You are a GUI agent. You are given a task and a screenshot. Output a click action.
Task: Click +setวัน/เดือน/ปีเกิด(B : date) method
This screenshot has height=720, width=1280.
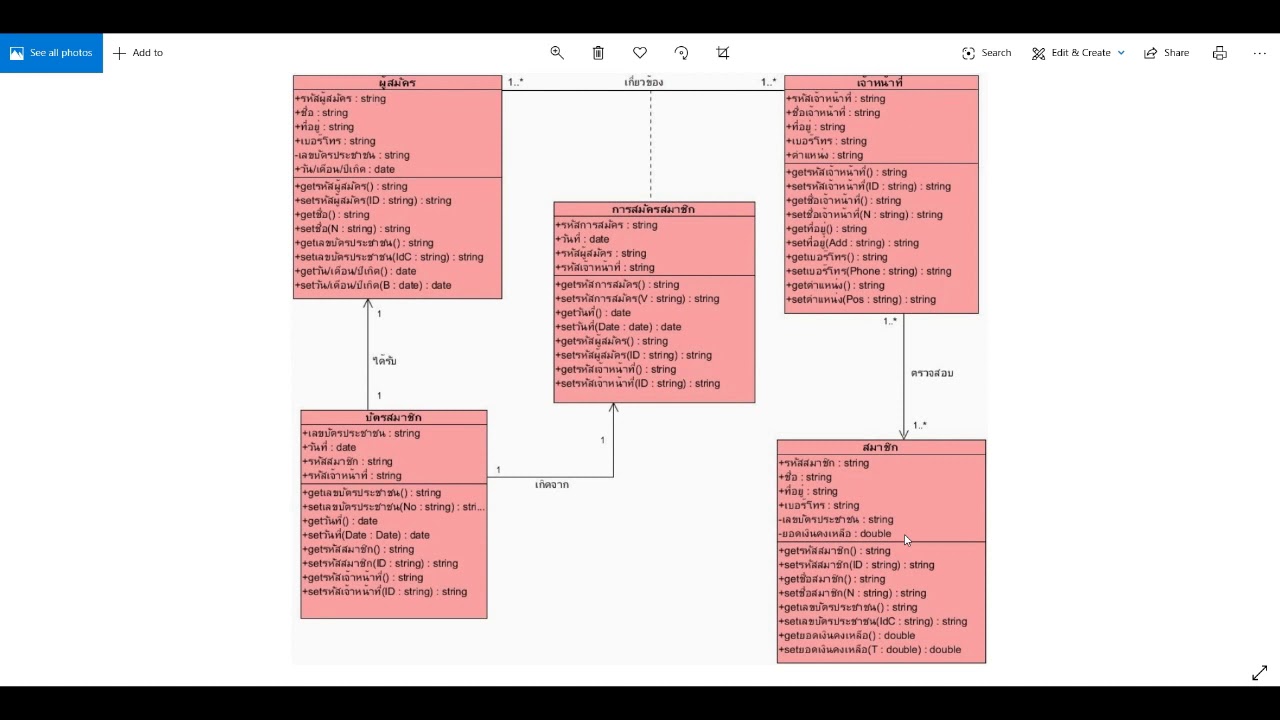[x=373, y=286]
